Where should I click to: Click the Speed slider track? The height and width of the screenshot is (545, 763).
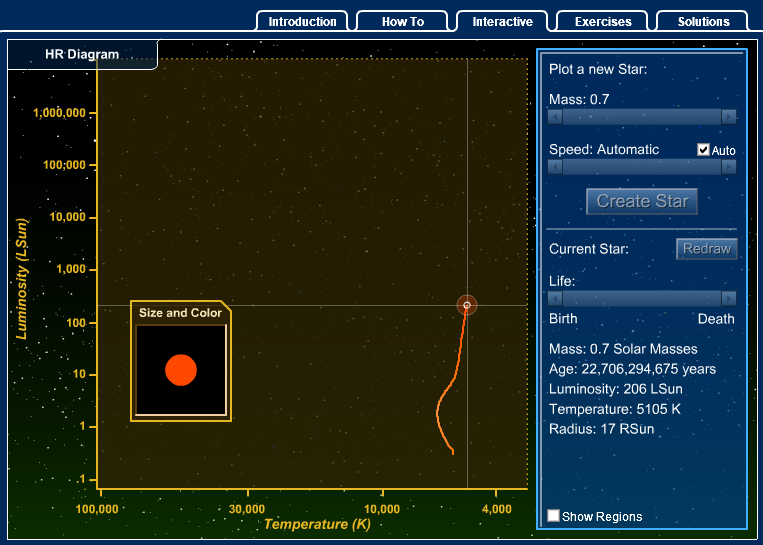click(642, 167)
